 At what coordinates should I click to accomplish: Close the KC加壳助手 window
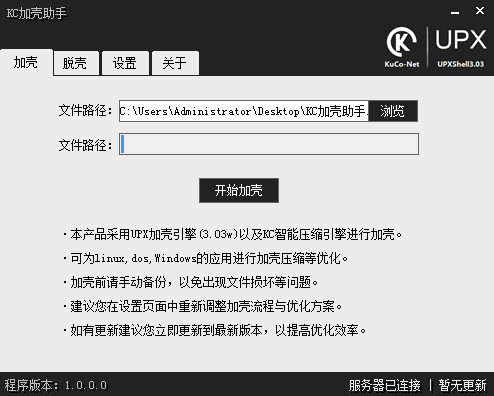click(480, 11)
